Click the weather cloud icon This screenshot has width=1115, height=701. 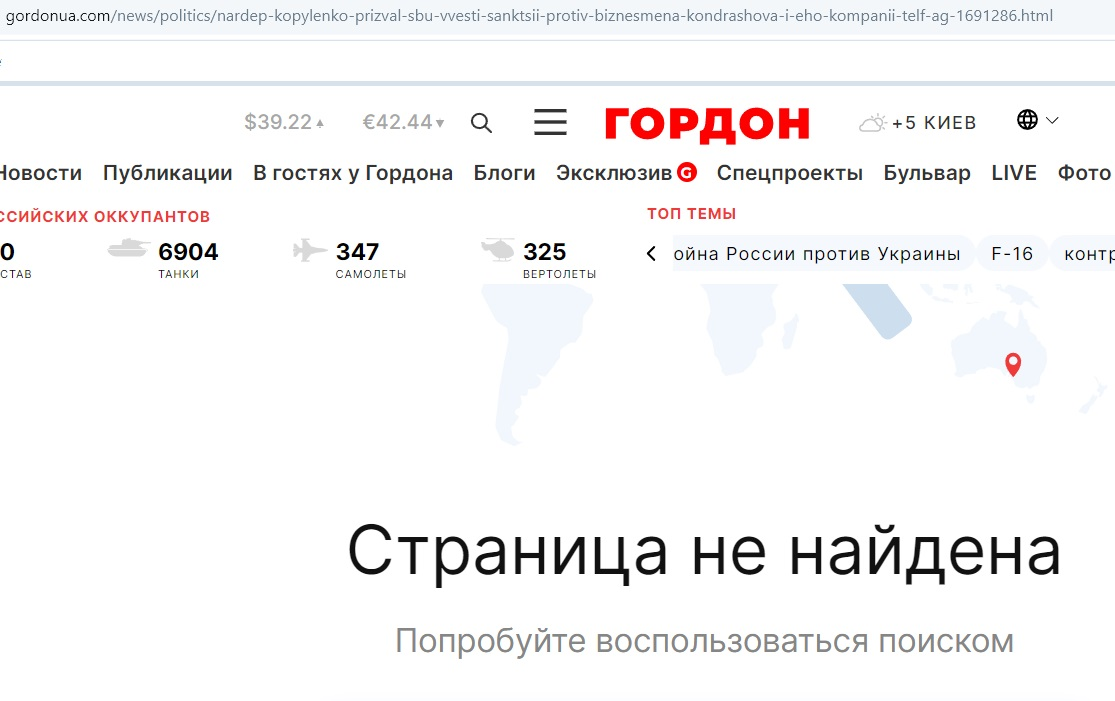point(872,123)
